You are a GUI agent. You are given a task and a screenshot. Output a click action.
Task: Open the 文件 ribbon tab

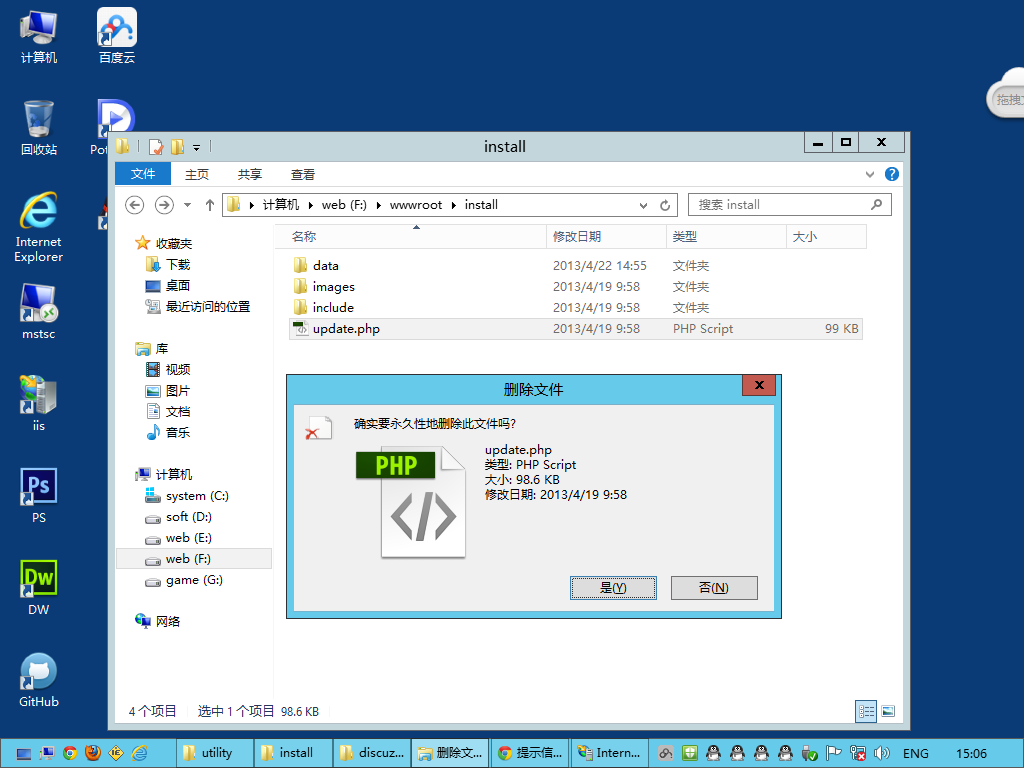point(142,174)
